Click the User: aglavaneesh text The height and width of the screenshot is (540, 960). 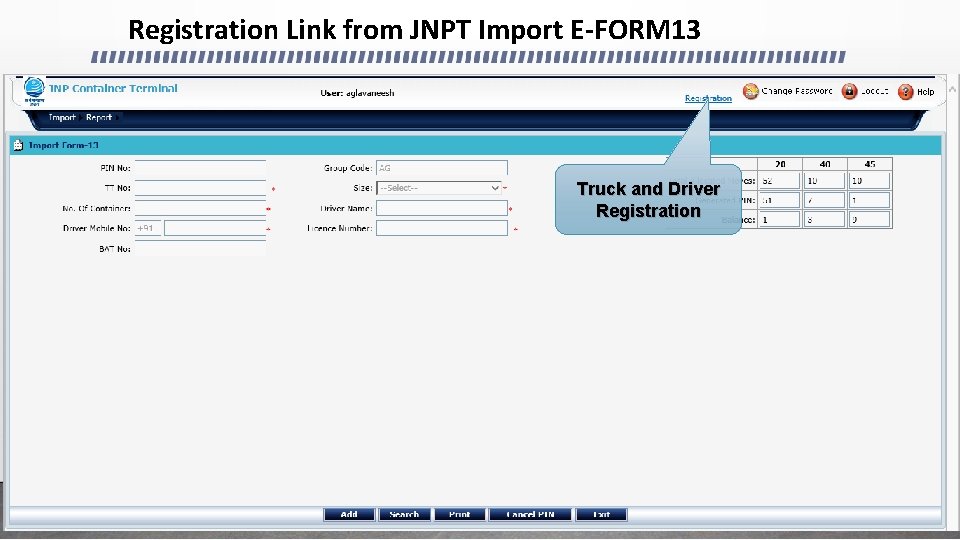[x=357, y=93]
